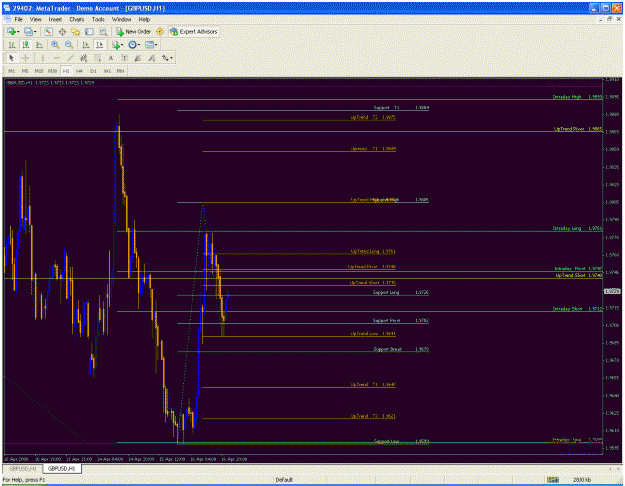Open the Help menu
The width and height of the screenshot is (625, 486).
(144, 19)
